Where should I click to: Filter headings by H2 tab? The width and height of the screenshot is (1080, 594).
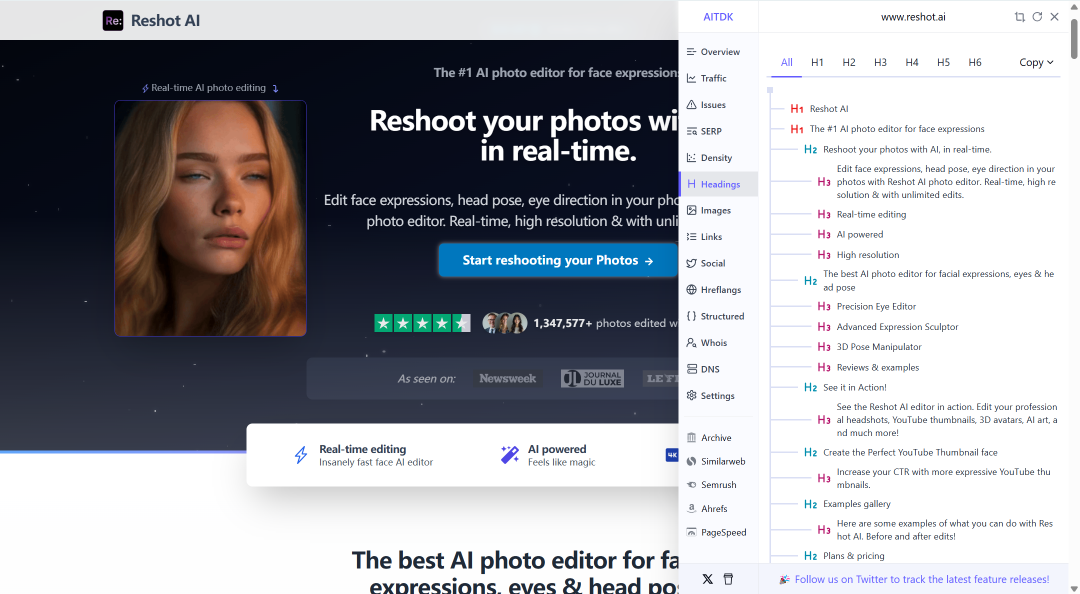click(849, 62)
